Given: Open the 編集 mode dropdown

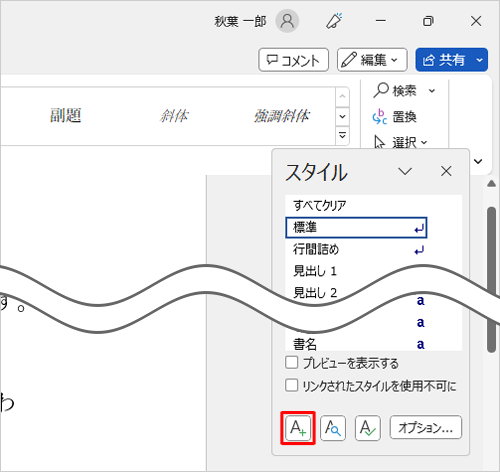Looking at the screenshot, I should [x=372, y=60].
